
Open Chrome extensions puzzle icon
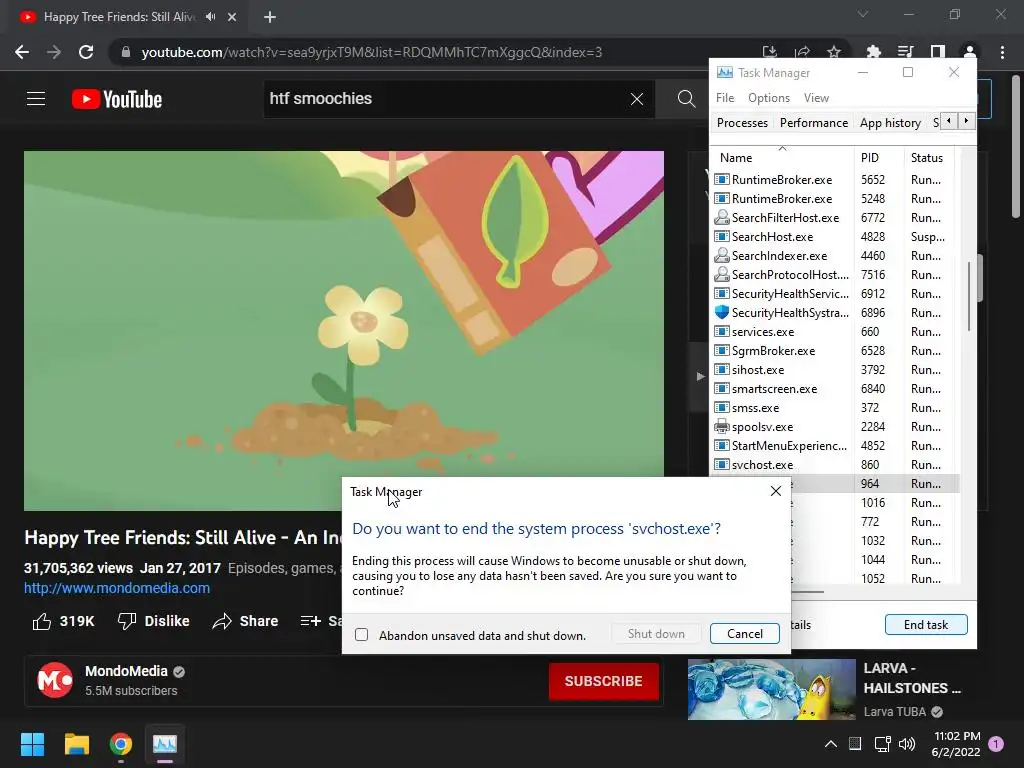click(x=873, y=52)
